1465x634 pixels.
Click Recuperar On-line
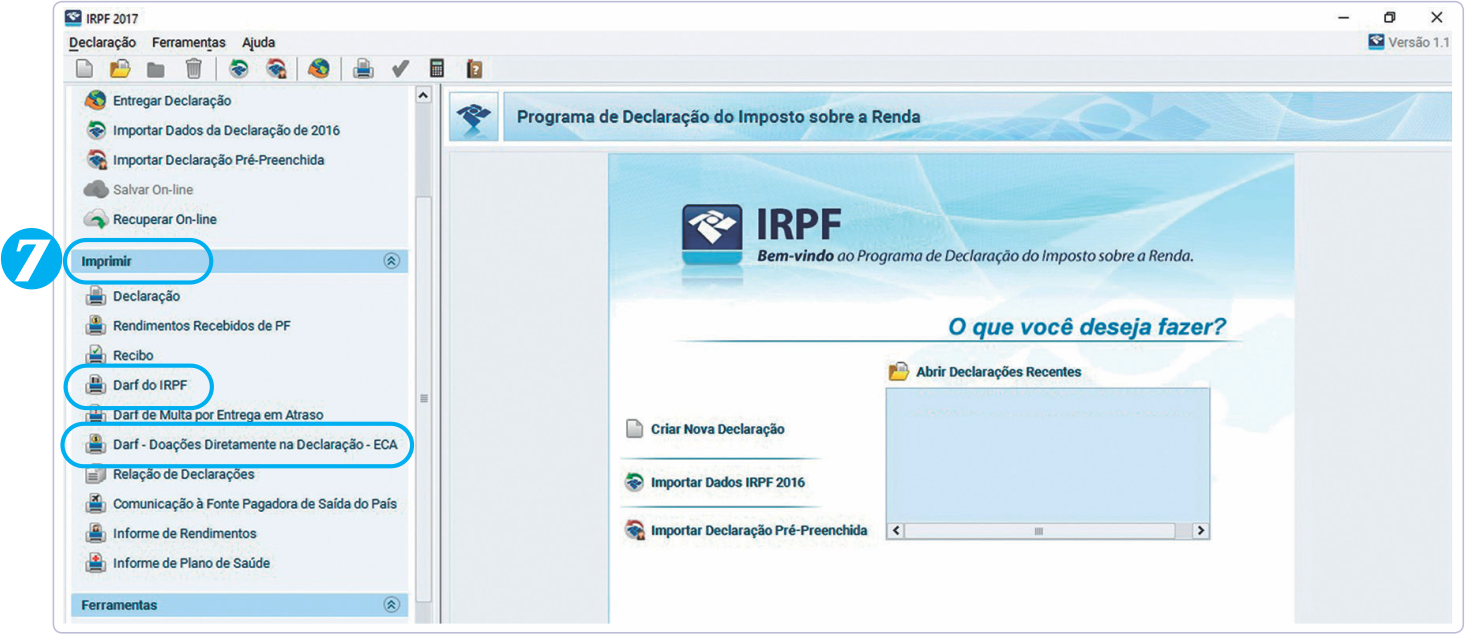tap(165, 219)
